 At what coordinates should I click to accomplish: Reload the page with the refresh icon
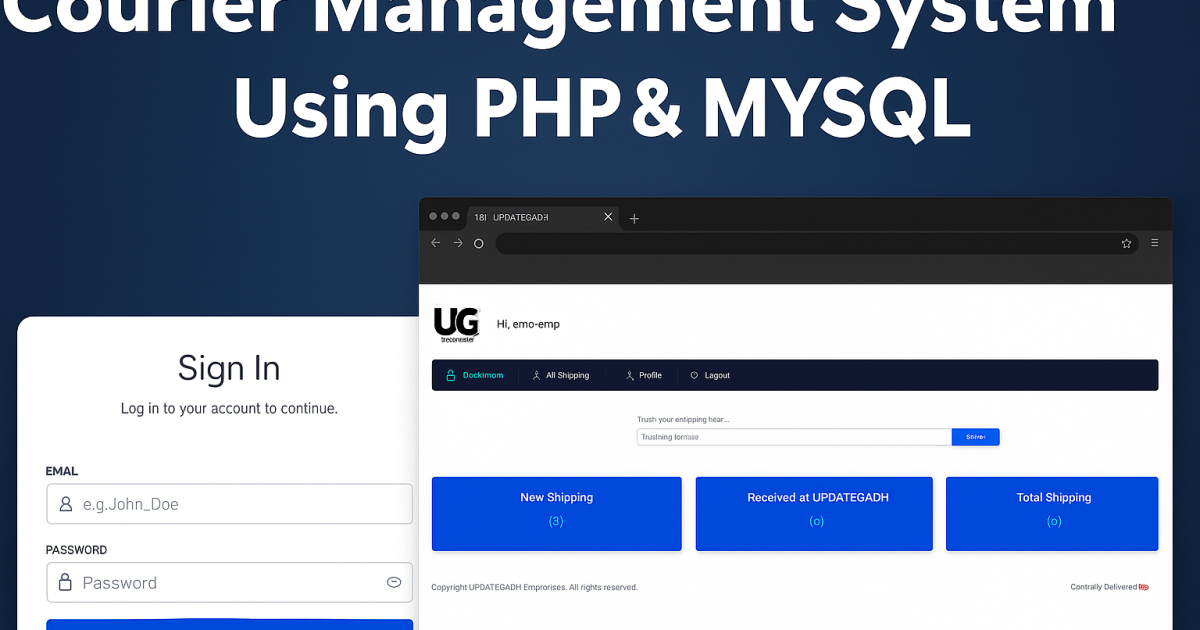pyautogui.click(x=478, y=242)
